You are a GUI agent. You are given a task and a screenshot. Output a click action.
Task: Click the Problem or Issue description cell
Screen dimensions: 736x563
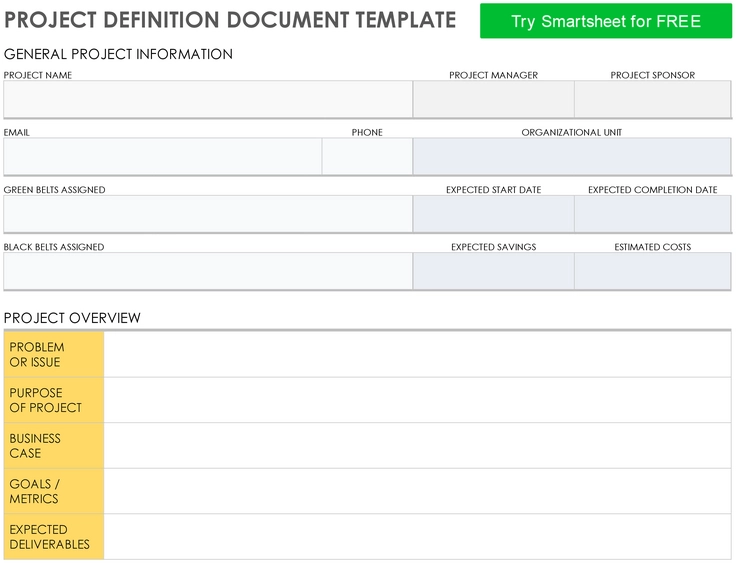417,355
